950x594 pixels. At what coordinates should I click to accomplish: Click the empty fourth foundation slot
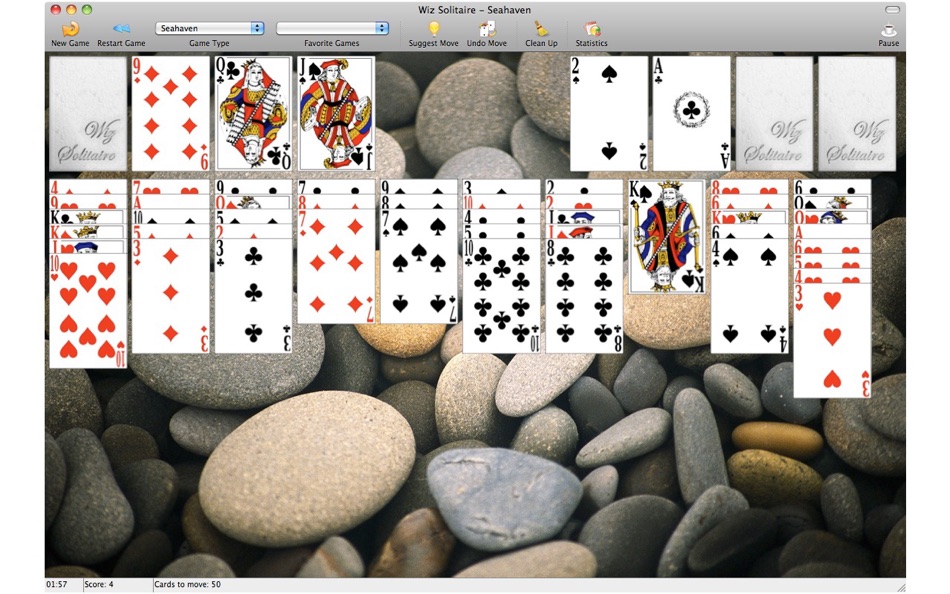point(857,113)
